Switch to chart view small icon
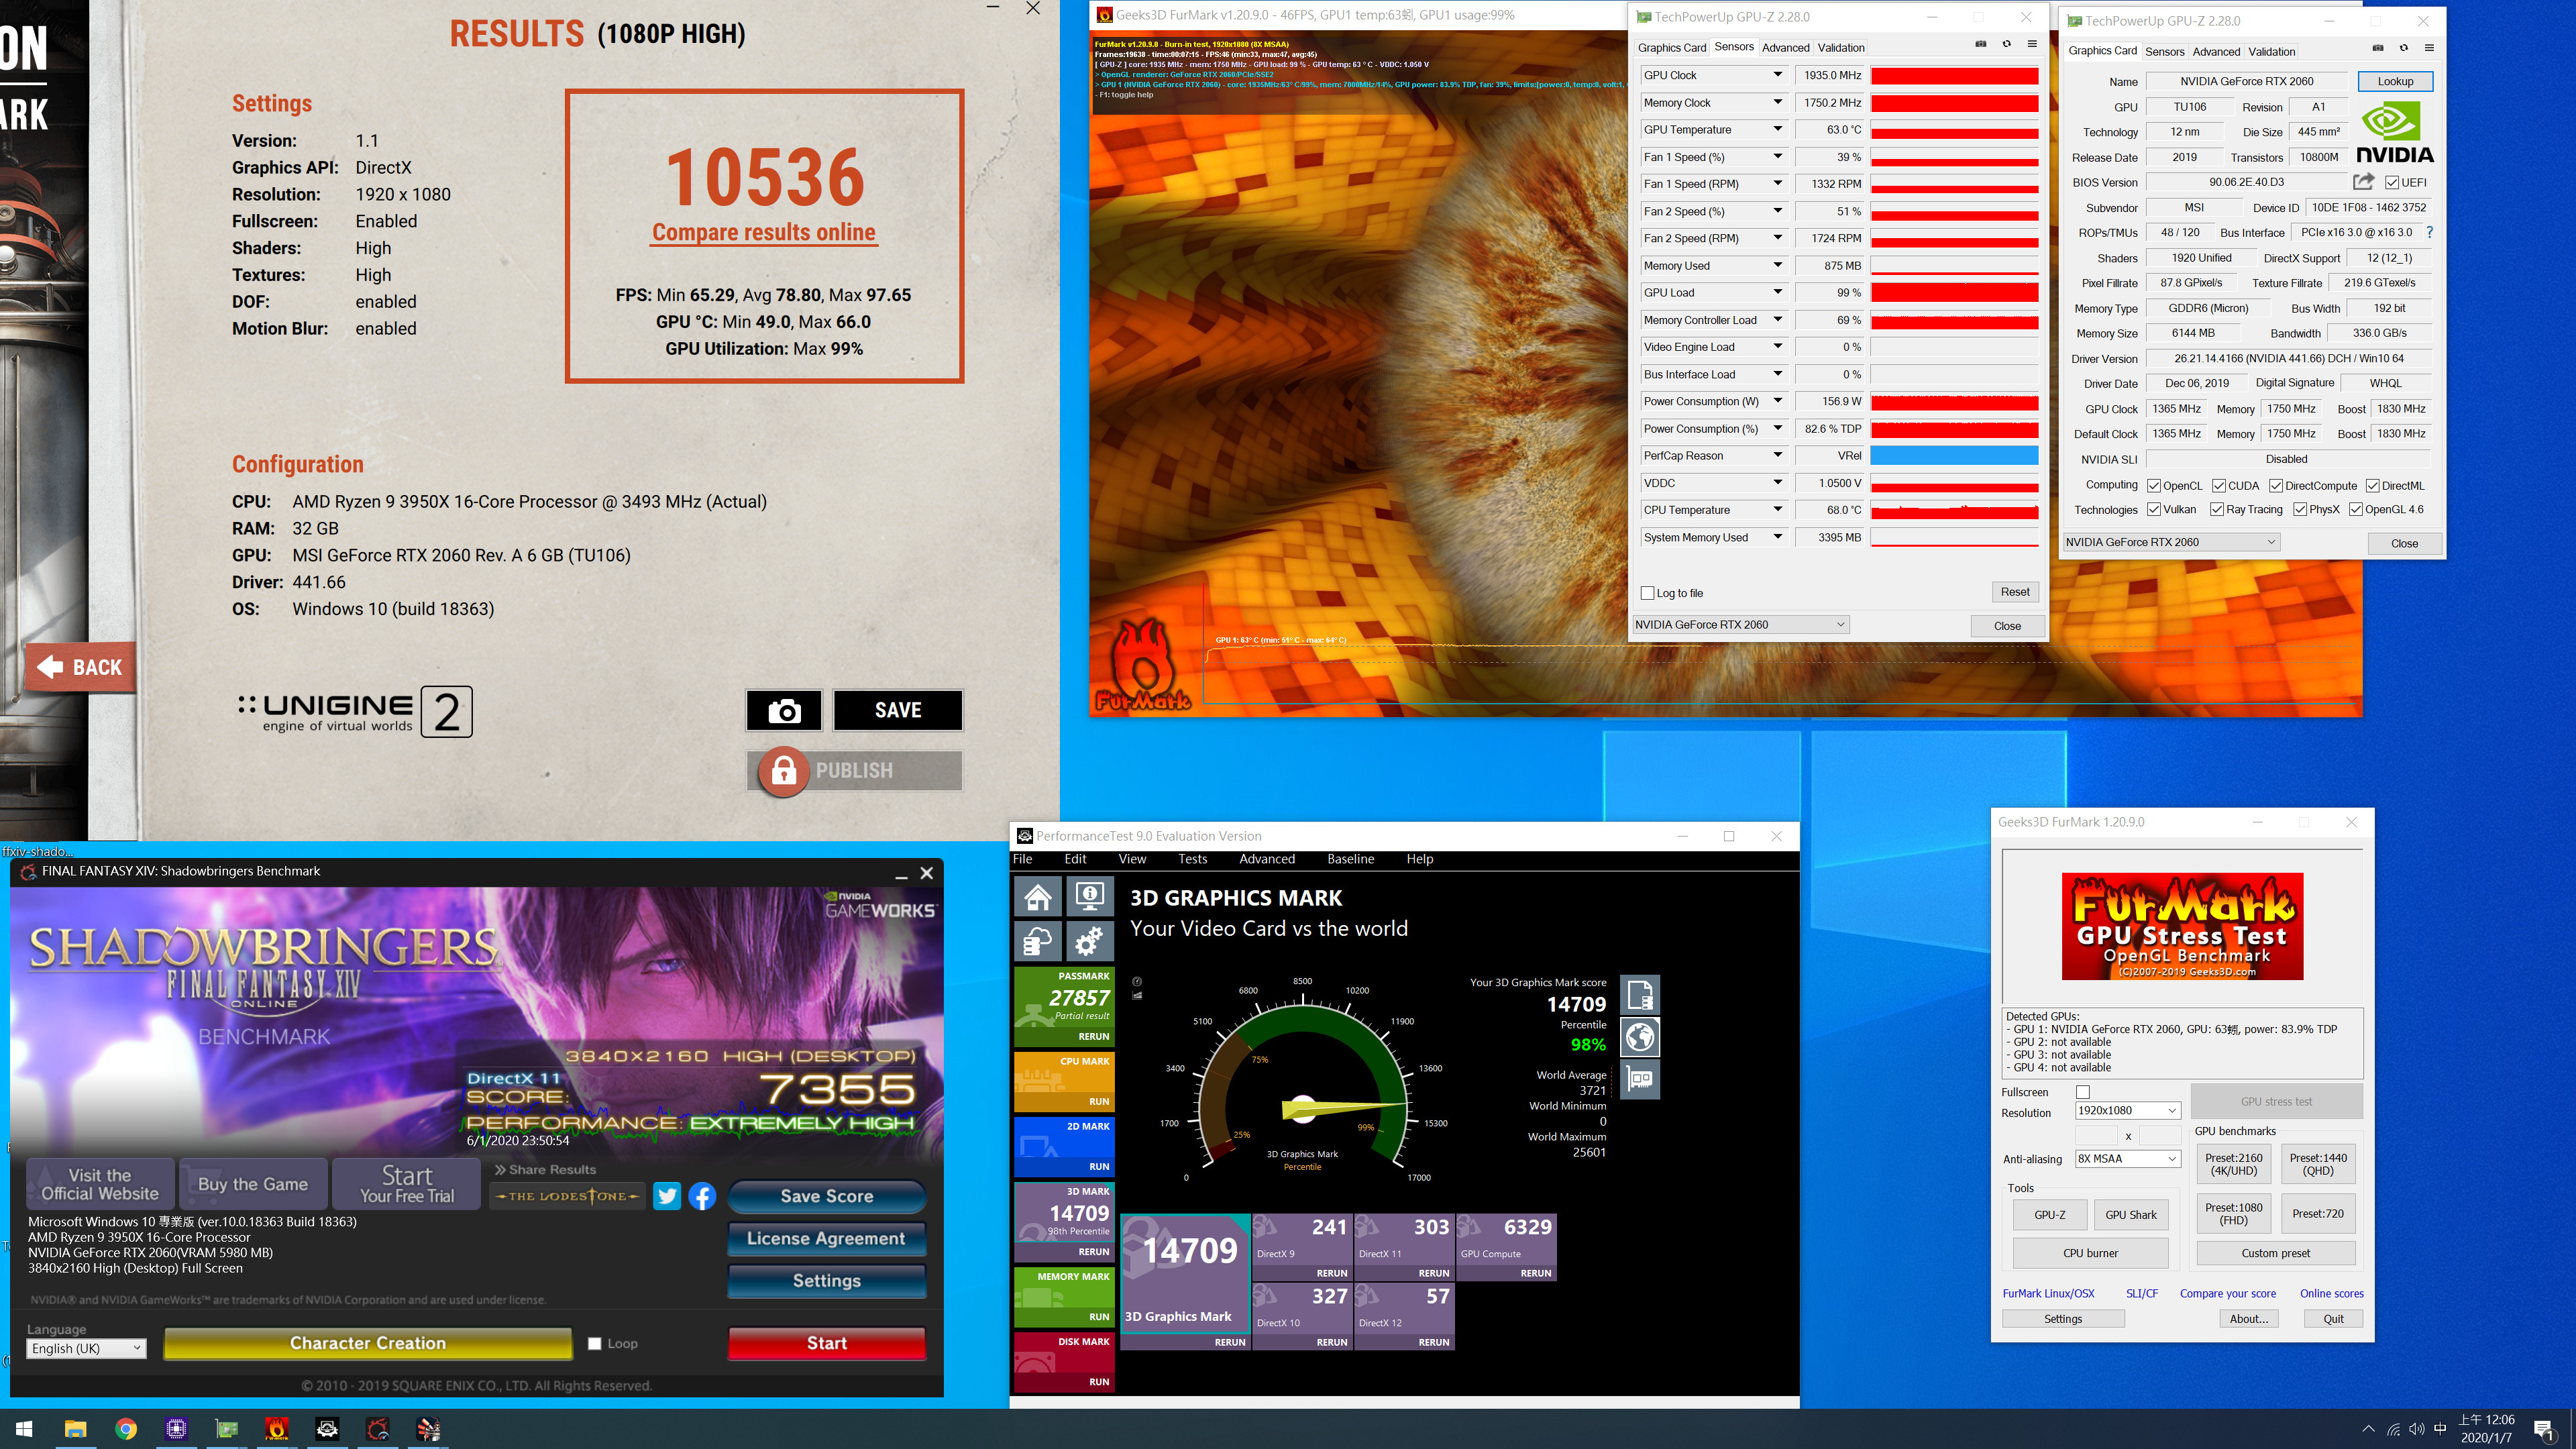The height and width of the screenshot is (1449, 2576). click(x=1137, y=995)
